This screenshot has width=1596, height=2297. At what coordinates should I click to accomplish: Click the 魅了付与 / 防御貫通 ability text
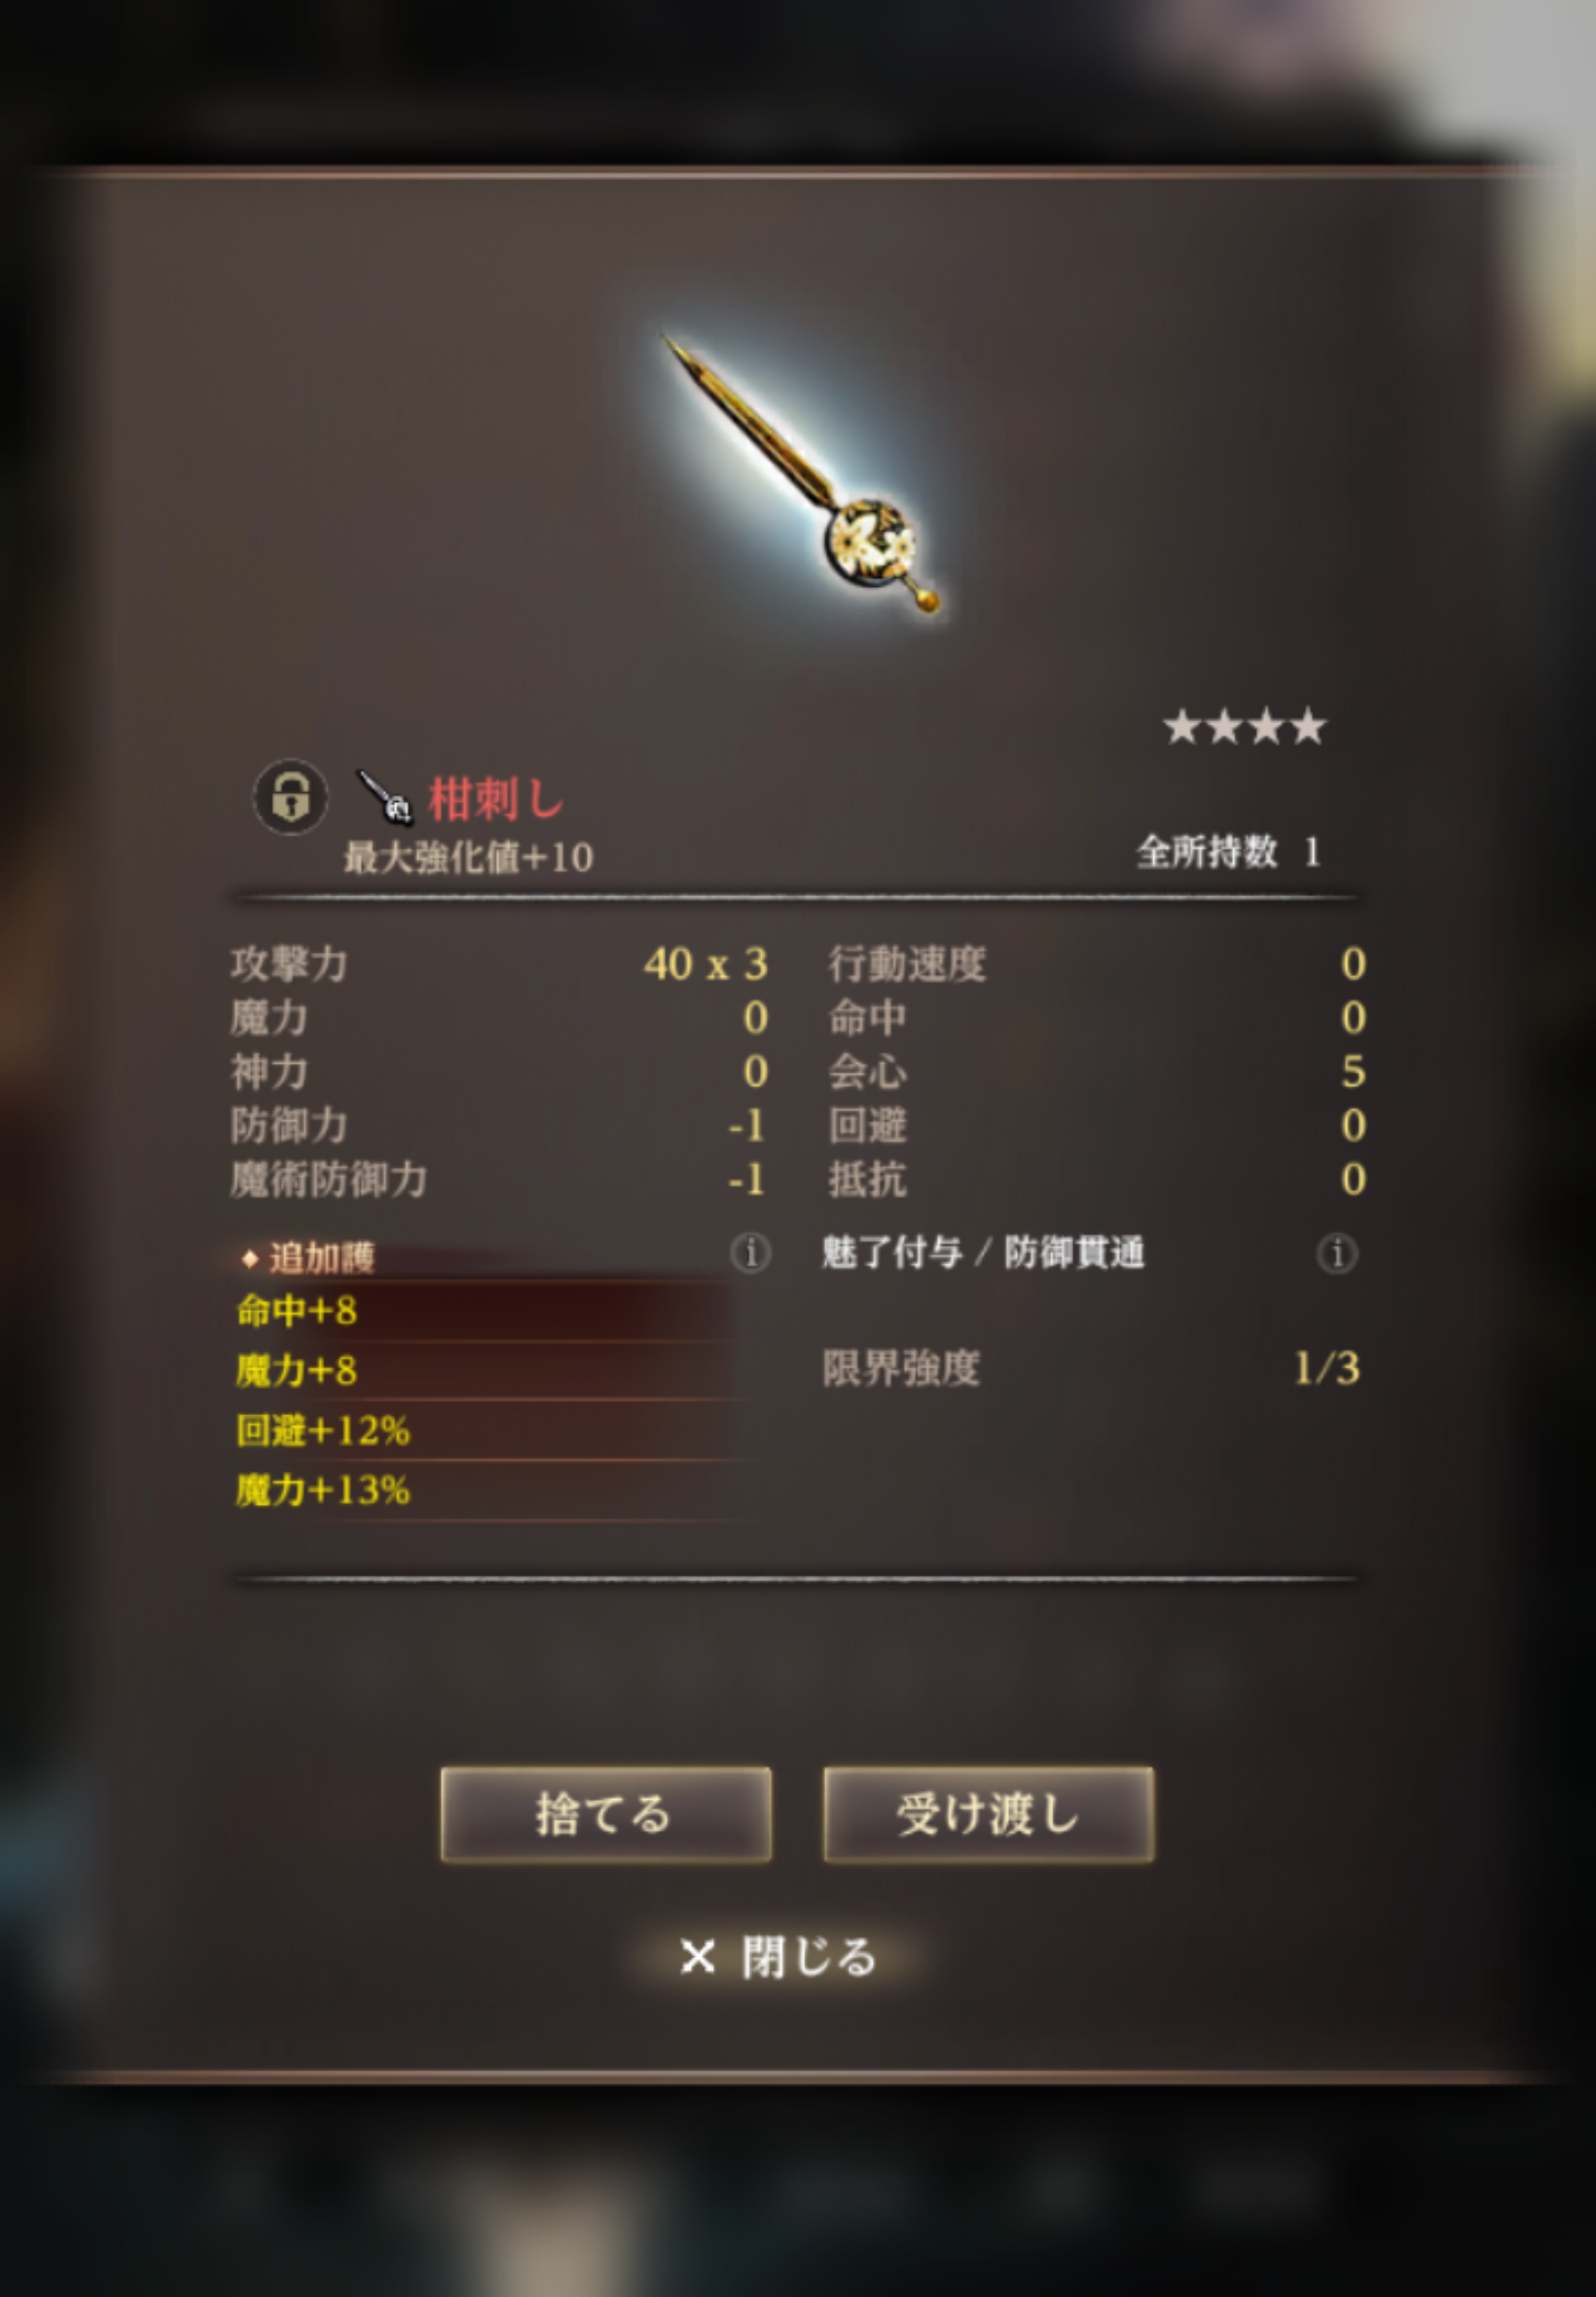[983, 1252]
